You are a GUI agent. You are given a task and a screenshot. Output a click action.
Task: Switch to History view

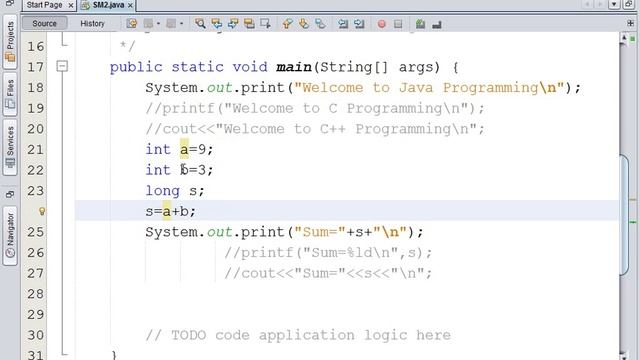click(x=92, y=23)
